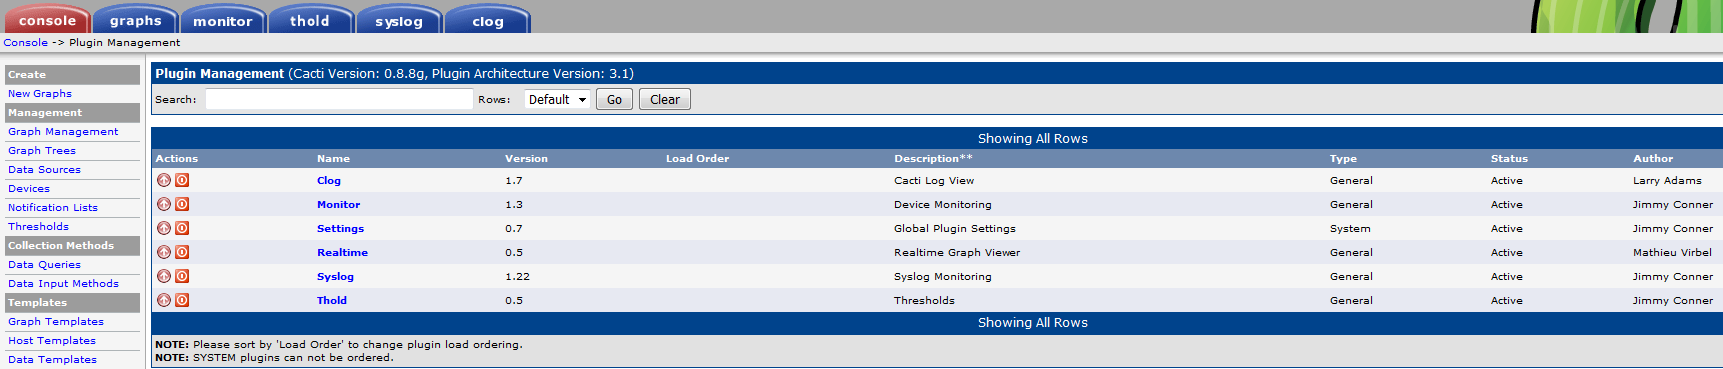The width and height of the screenshot is (1723, 369).
Task: Switch to the clog tab
Action: point(488,20)
